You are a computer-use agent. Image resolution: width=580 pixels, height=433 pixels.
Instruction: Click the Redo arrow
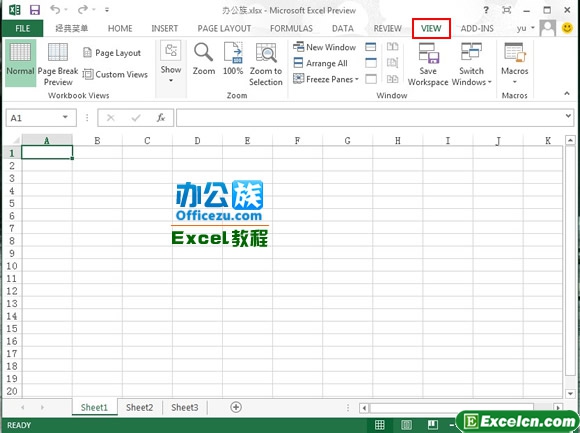[x=83, y=10]
